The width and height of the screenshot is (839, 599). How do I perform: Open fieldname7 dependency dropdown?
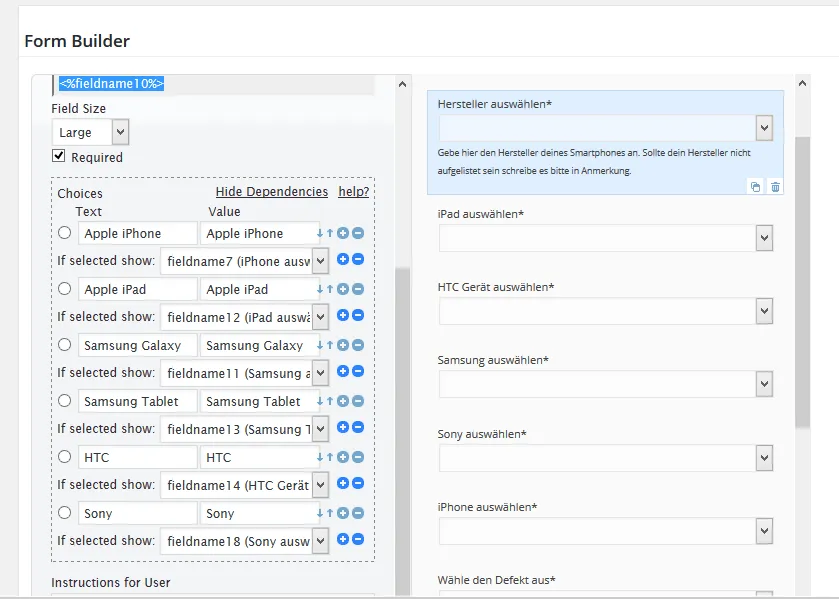coord(245,261)
